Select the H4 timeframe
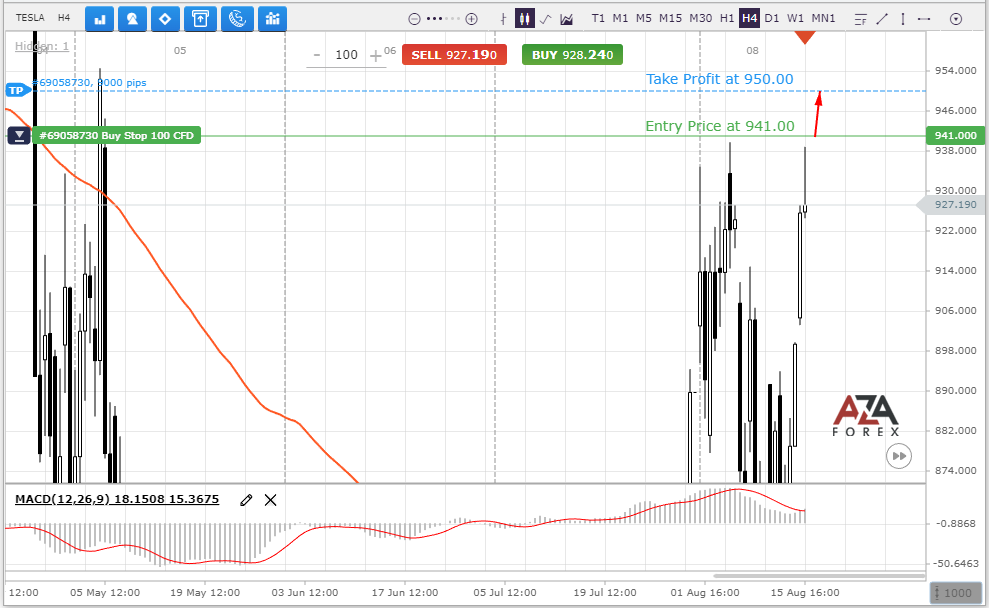This screenshot has width=989, height=608. coord(749,18)
